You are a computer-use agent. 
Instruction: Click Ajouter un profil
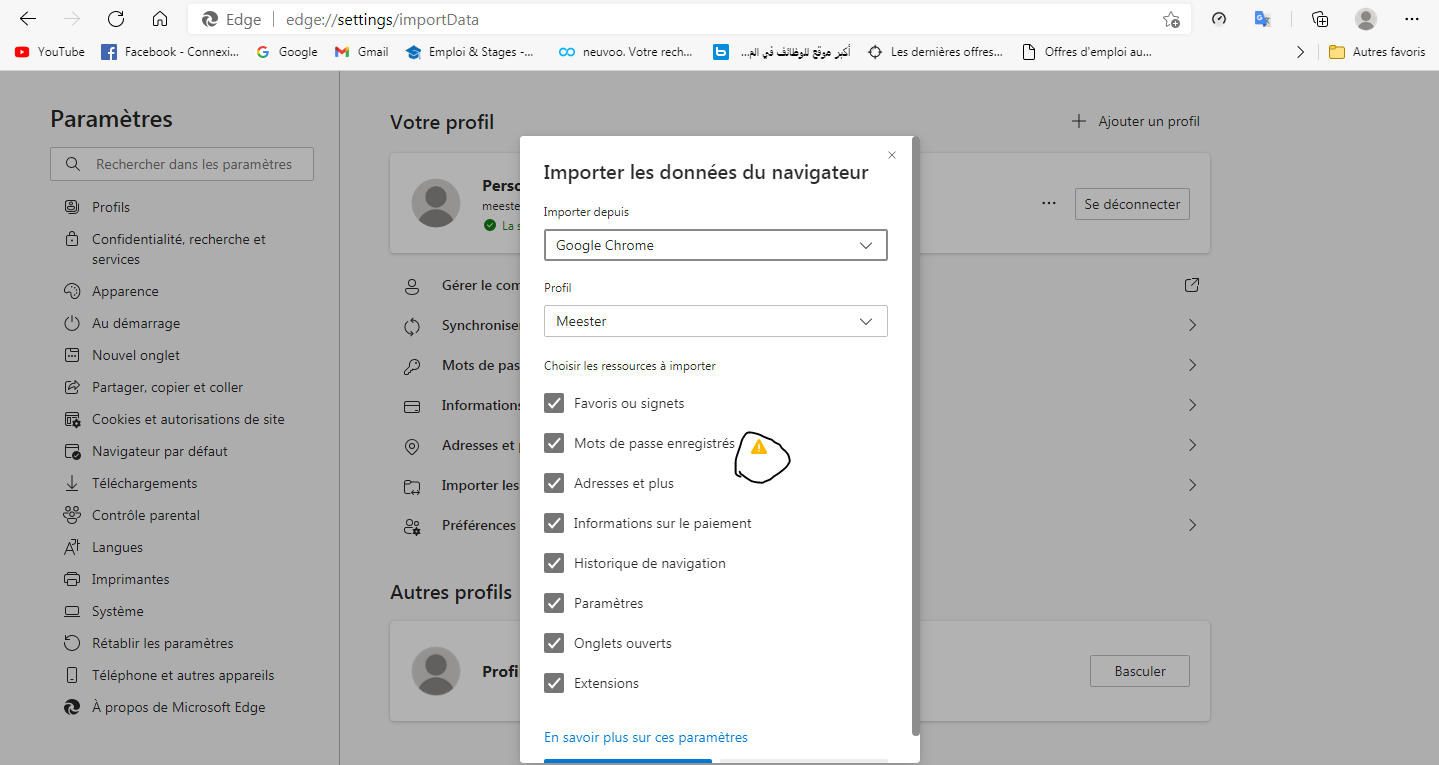point(1135,121)
